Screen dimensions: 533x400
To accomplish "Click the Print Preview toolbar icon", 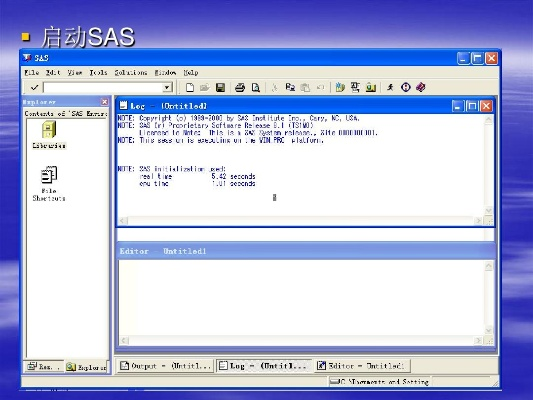I will (x=255, y=87).
